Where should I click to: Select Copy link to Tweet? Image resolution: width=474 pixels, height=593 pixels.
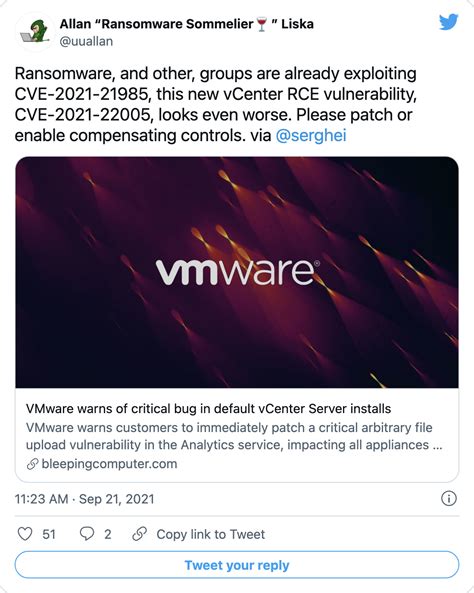tap(211, 534)
